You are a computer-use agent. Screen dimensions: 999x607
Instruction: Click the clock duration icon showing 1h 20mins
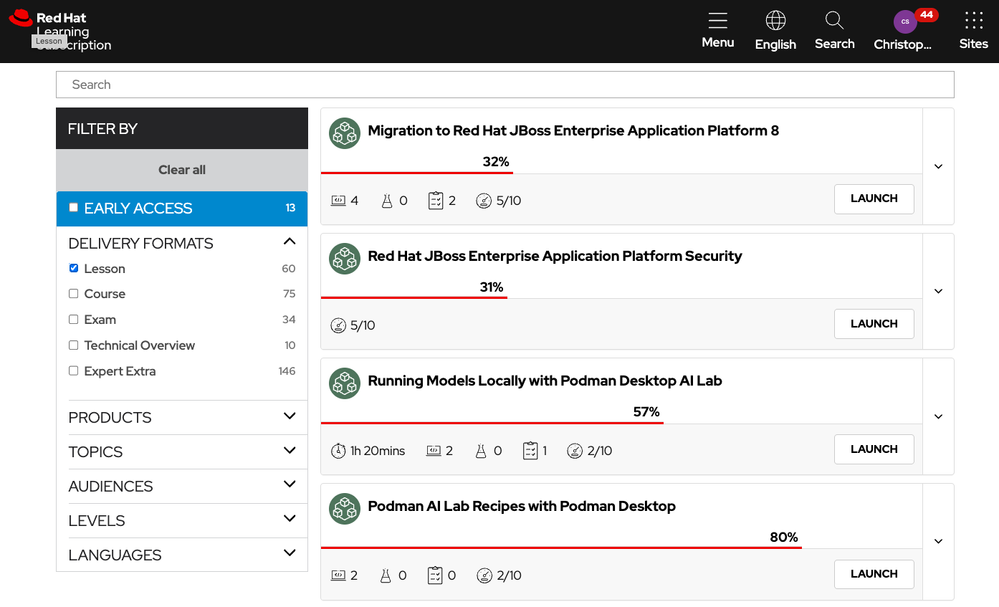click(338, 451)
